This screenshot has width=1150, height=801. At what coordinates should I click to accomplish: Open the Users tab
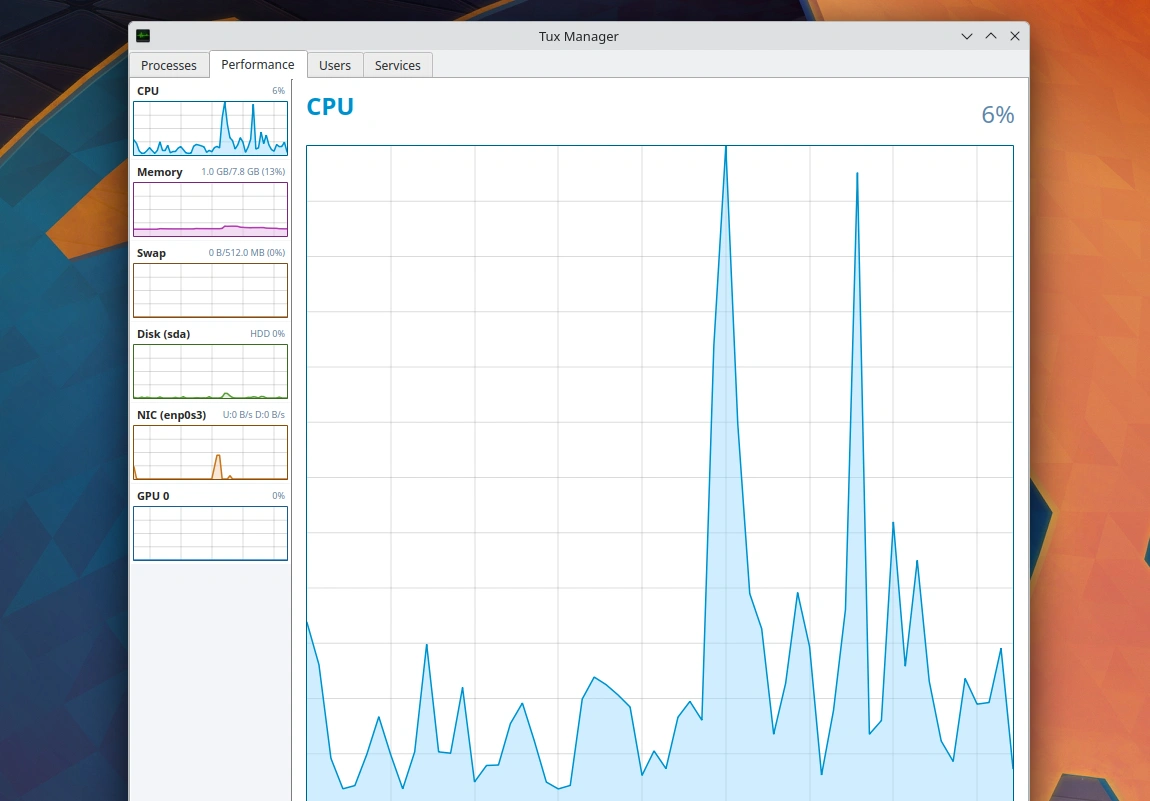tap(335, 65)
